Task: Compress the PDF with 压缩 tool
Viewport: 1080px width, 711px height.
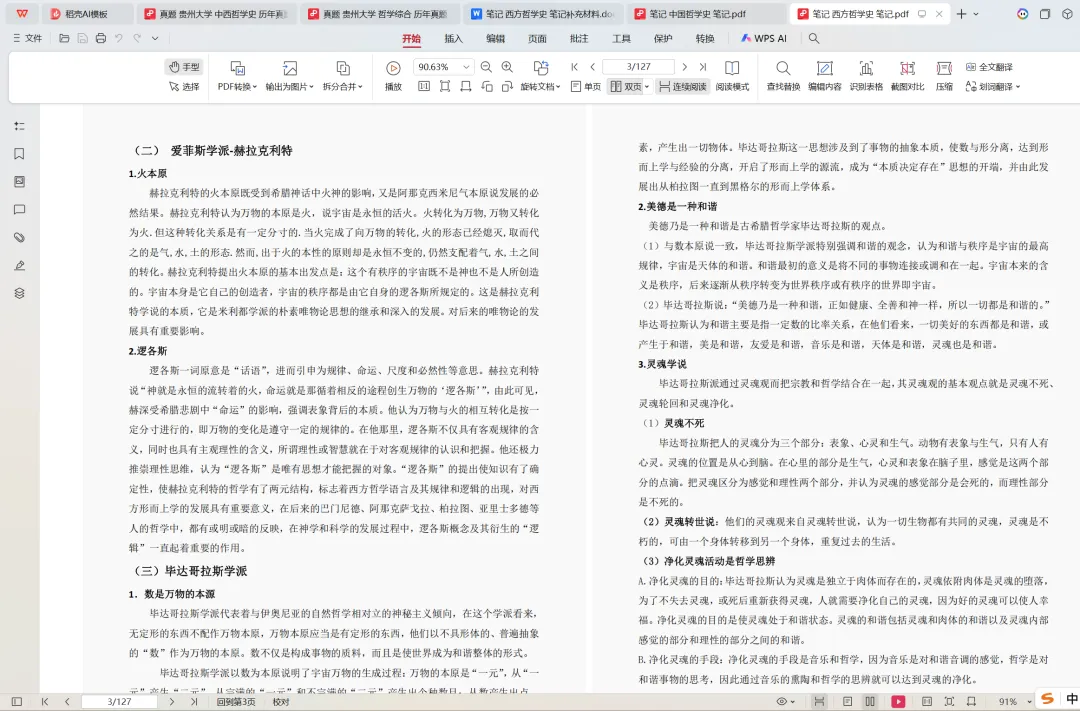Action: 943,75
